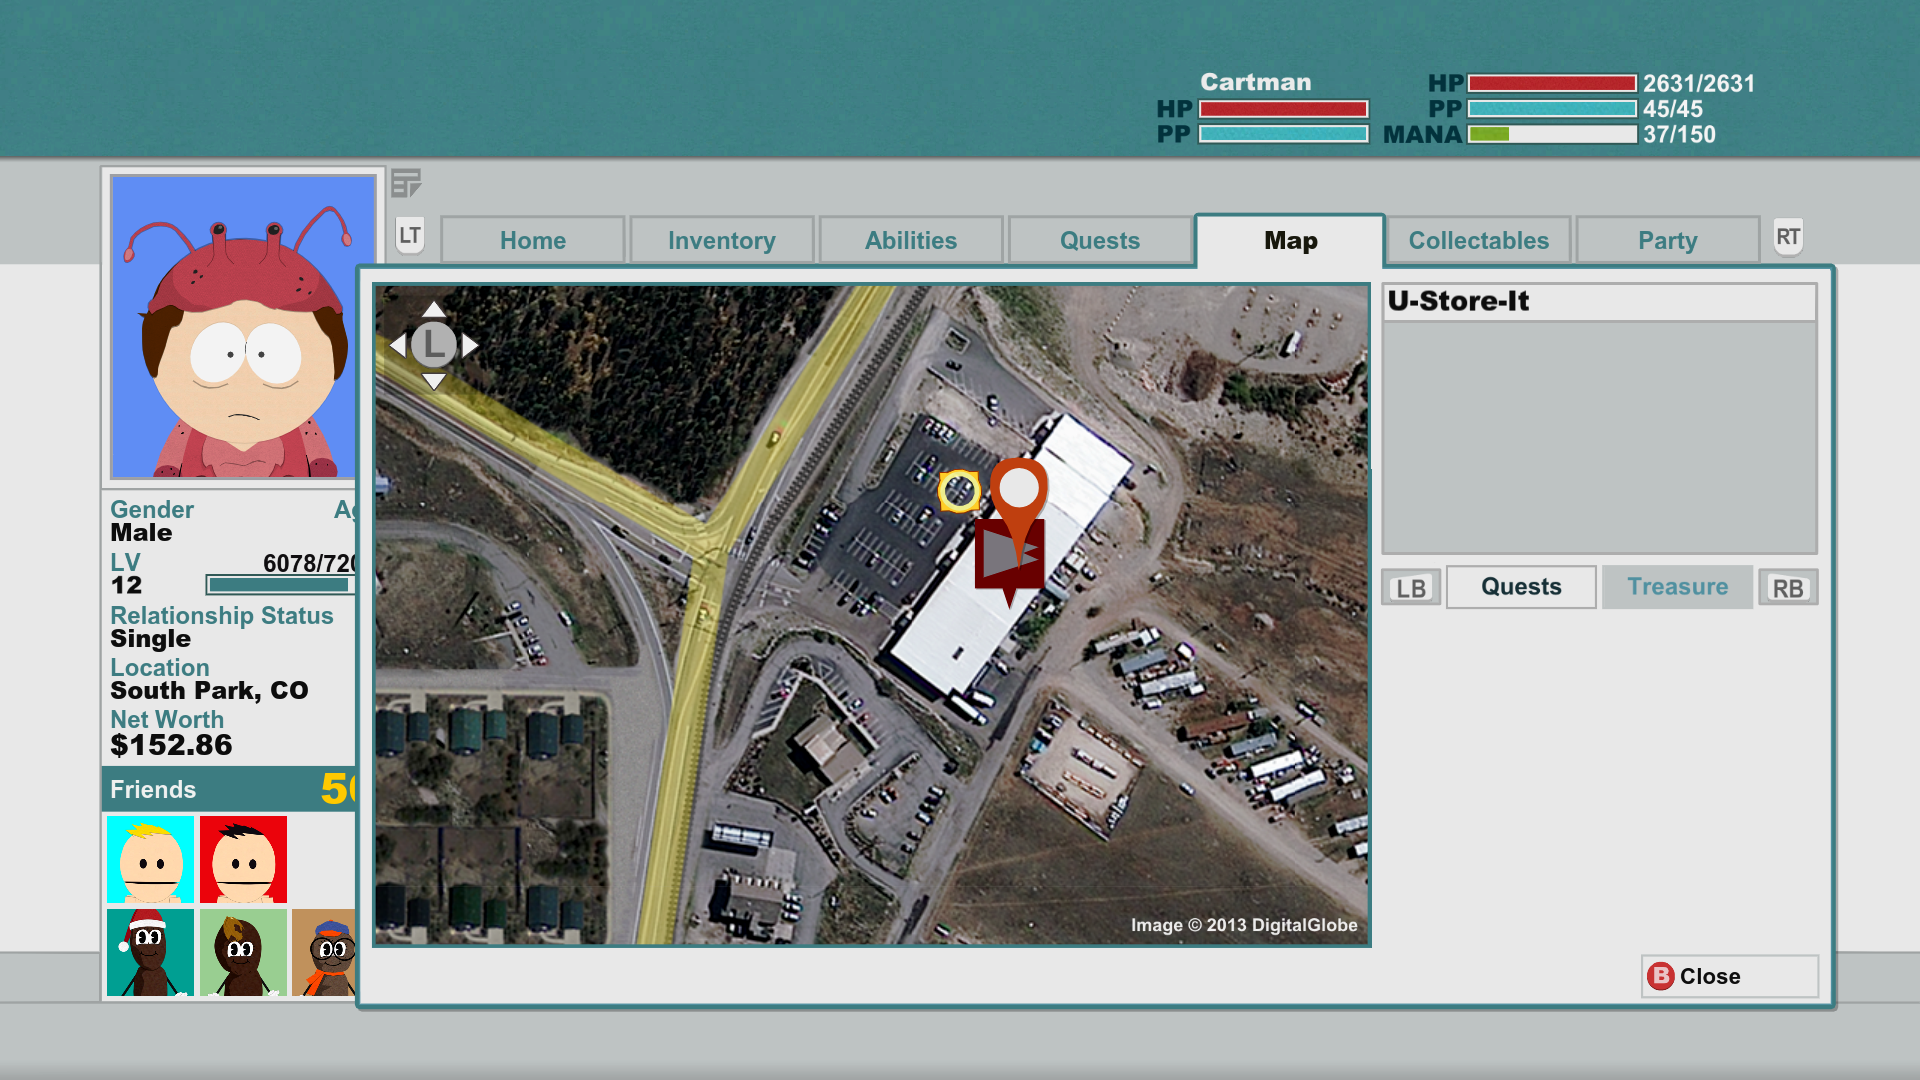Switch to the Inventory tab

[x=722, y=240]
